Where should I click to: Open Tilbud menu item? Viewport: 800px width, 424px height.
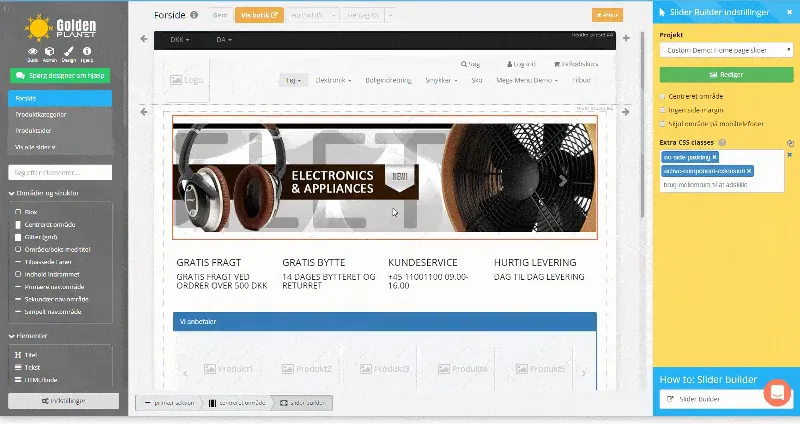581,80
